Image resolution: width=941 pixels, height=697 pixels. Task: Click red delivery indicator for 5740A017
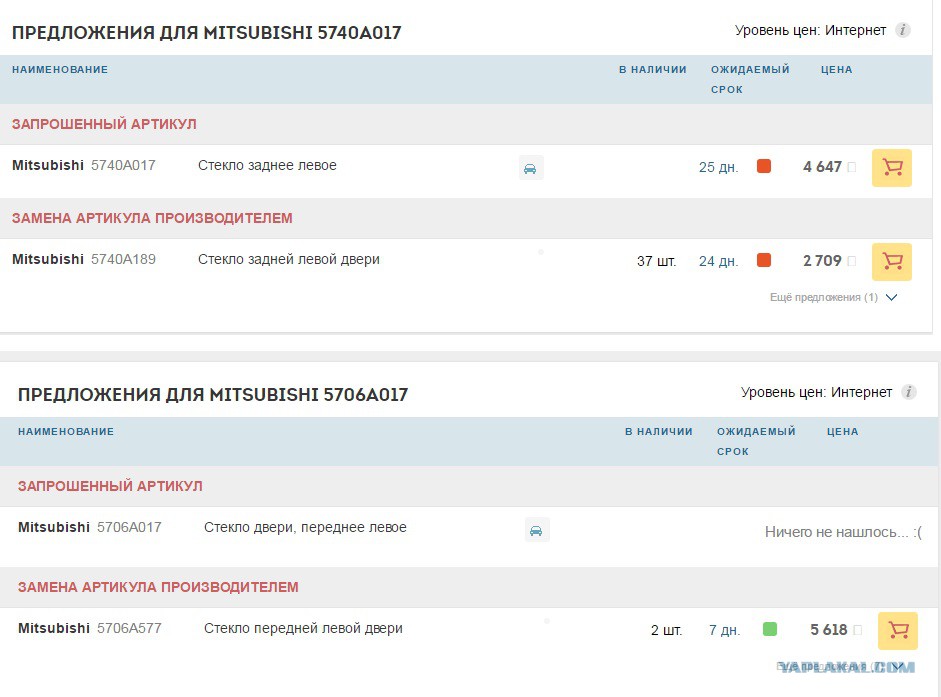(x=763, y=166)
